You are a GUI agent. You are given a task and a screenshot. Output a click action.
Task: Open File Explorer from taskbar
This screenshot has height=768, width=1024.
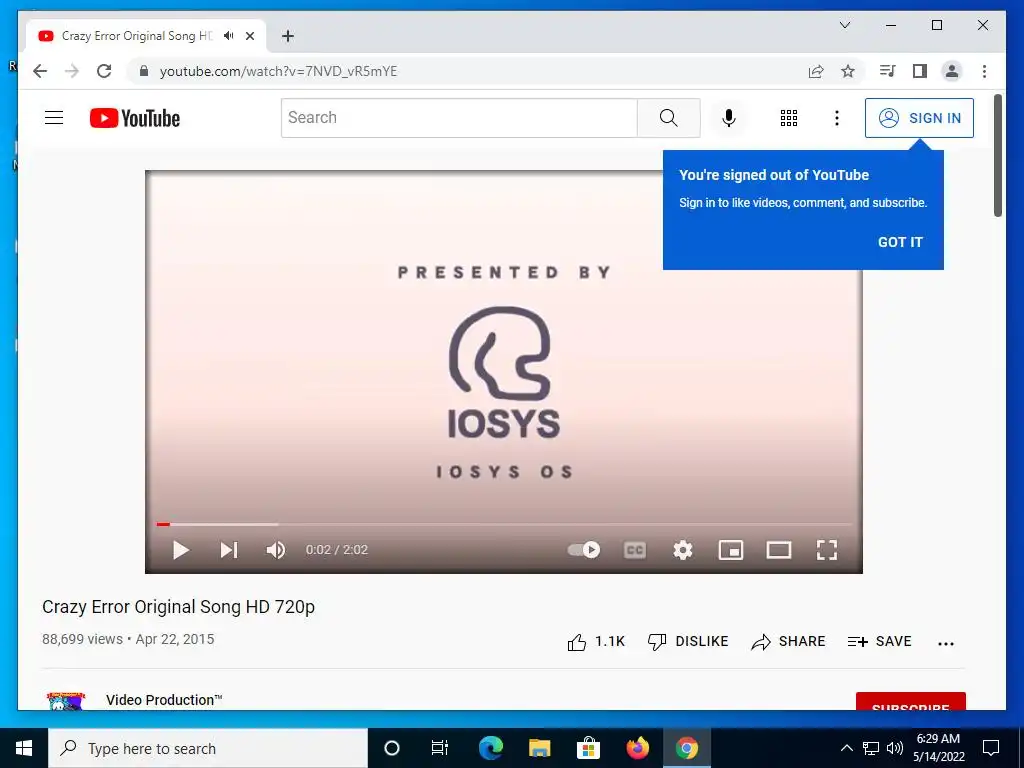[x=539, y=748]
